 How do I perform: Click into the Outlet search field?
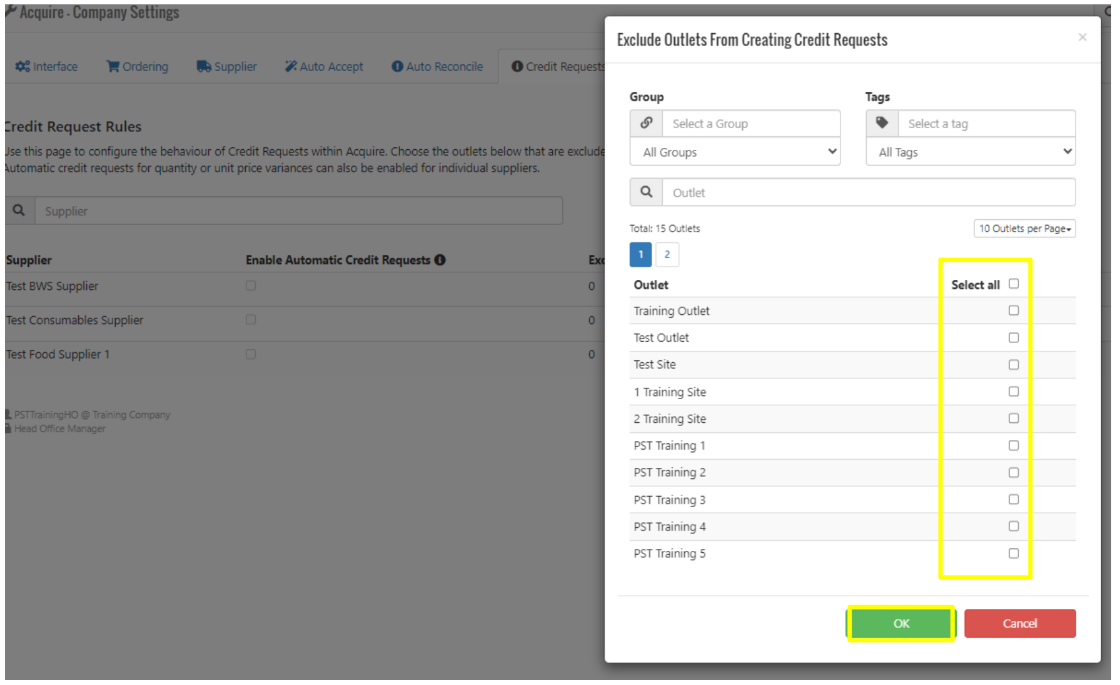tap(868, 192)
